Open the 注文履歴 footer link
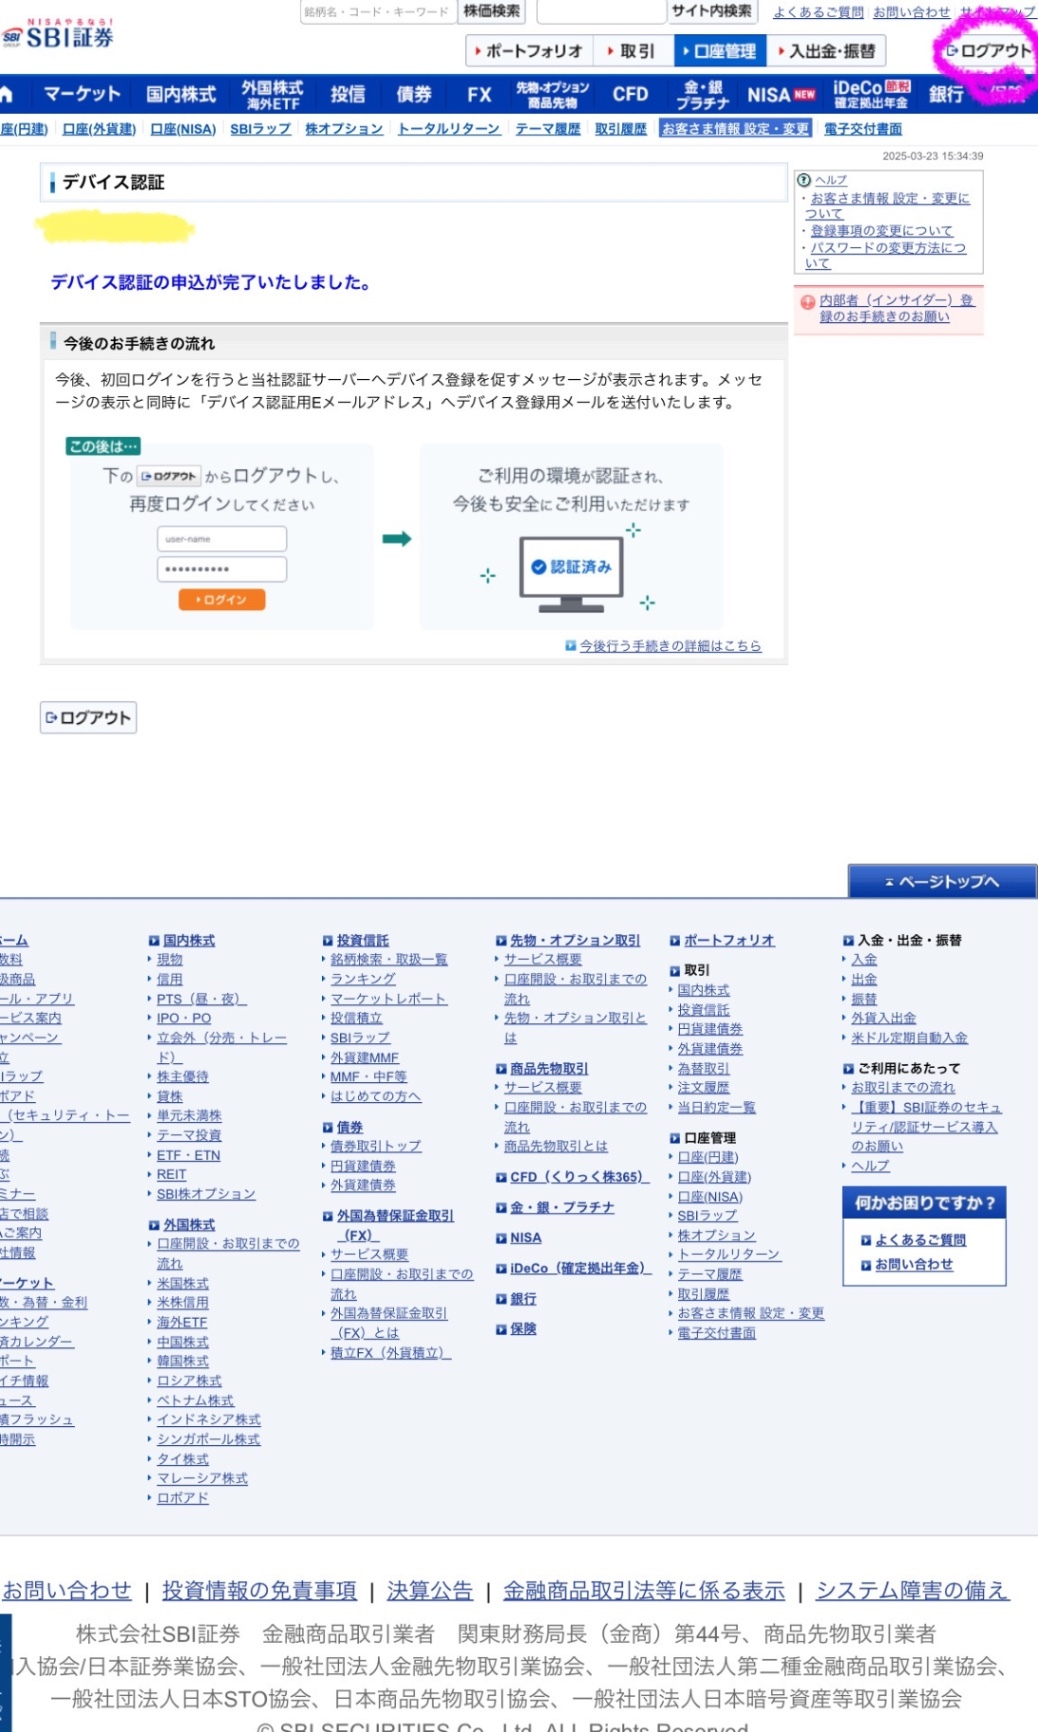The height and width of the screenshot is (1732, 1038). [x=704, y=1087]
